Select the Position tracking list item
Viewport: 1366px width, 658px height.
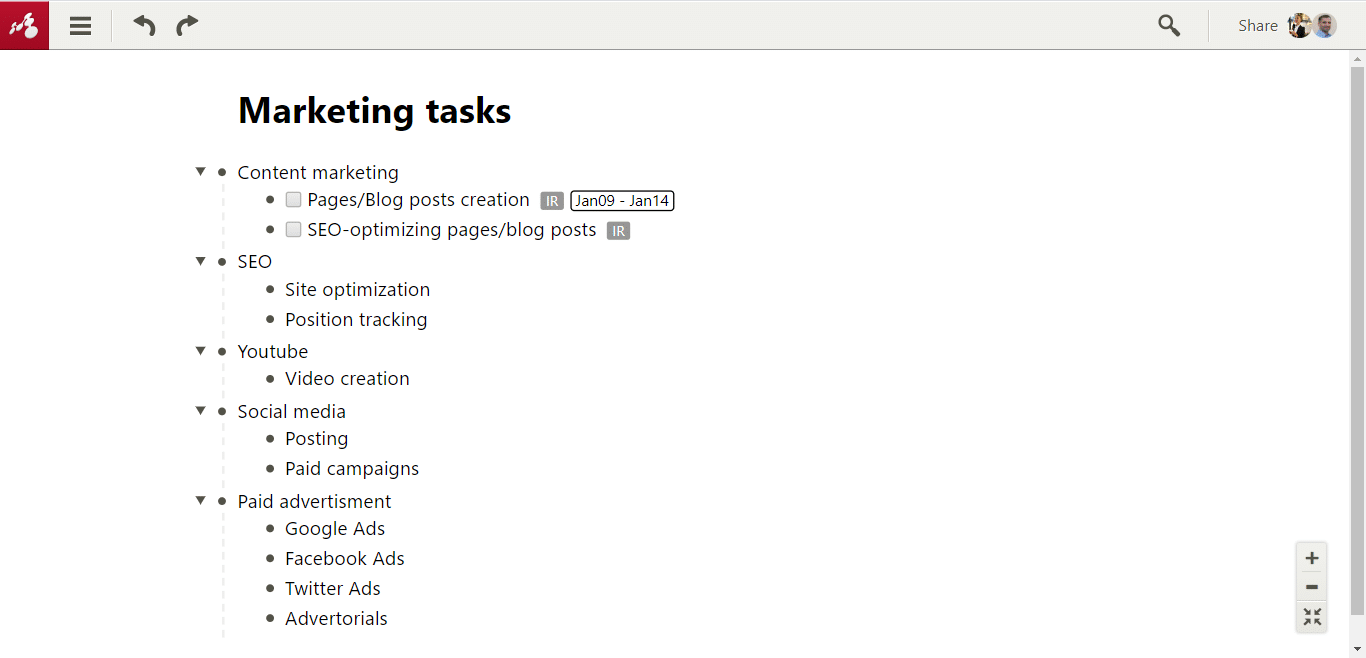(x=356, y=319)
